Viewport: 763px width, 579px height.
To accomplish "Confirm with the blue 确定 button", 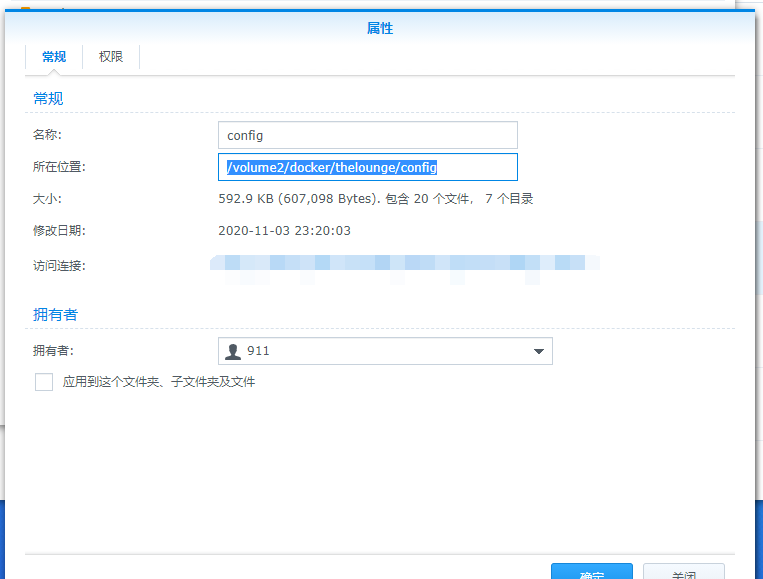I will pos(592,572).
